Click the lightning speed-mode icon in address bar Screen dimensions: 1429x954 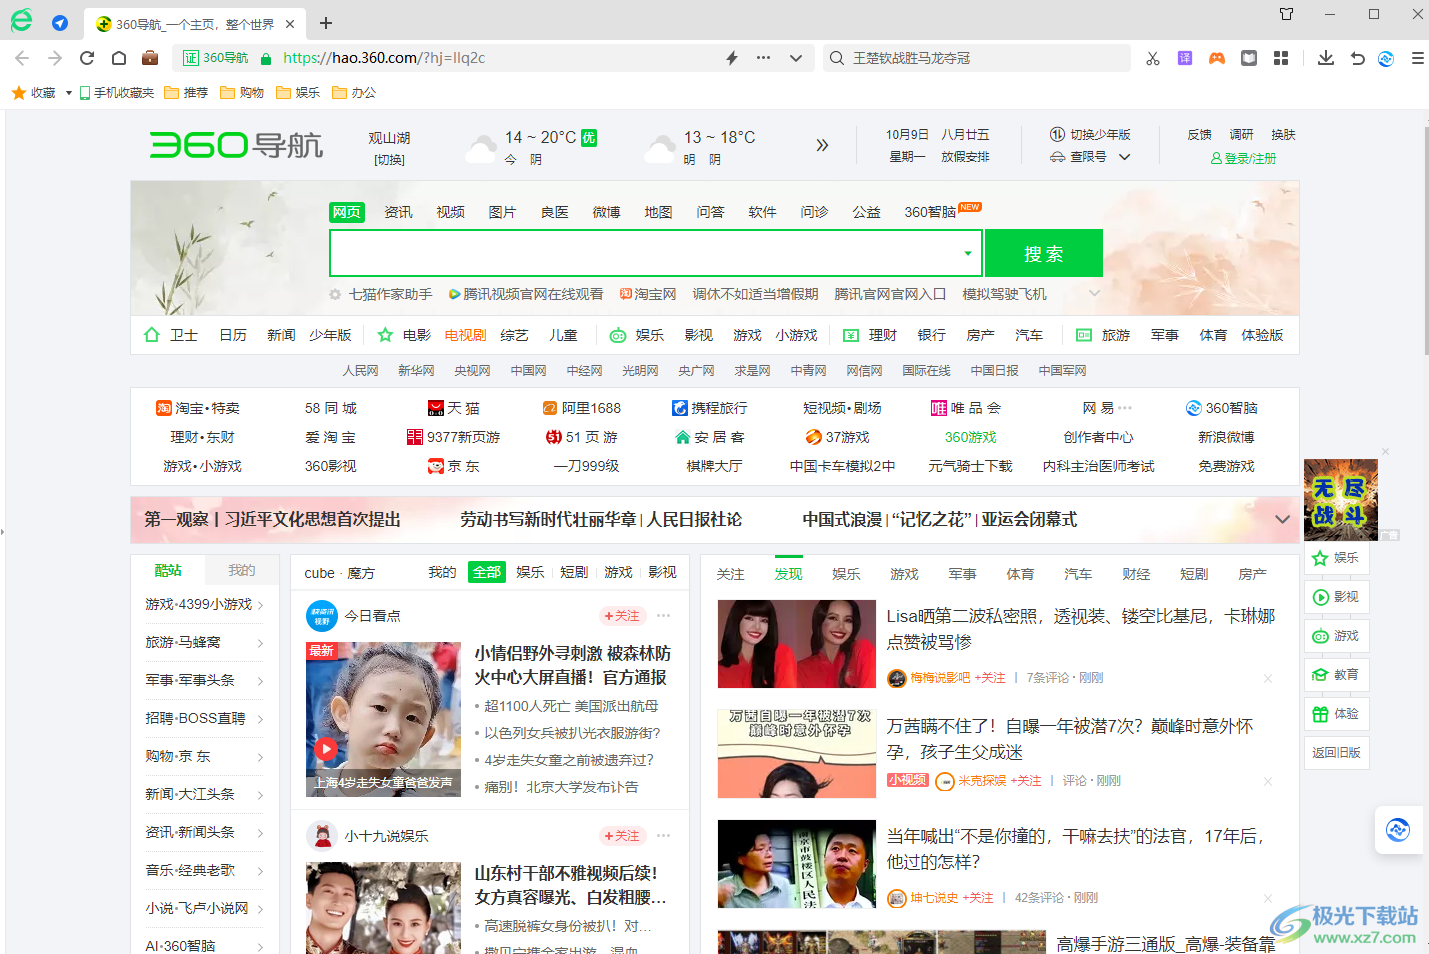[x=732, y=58]
